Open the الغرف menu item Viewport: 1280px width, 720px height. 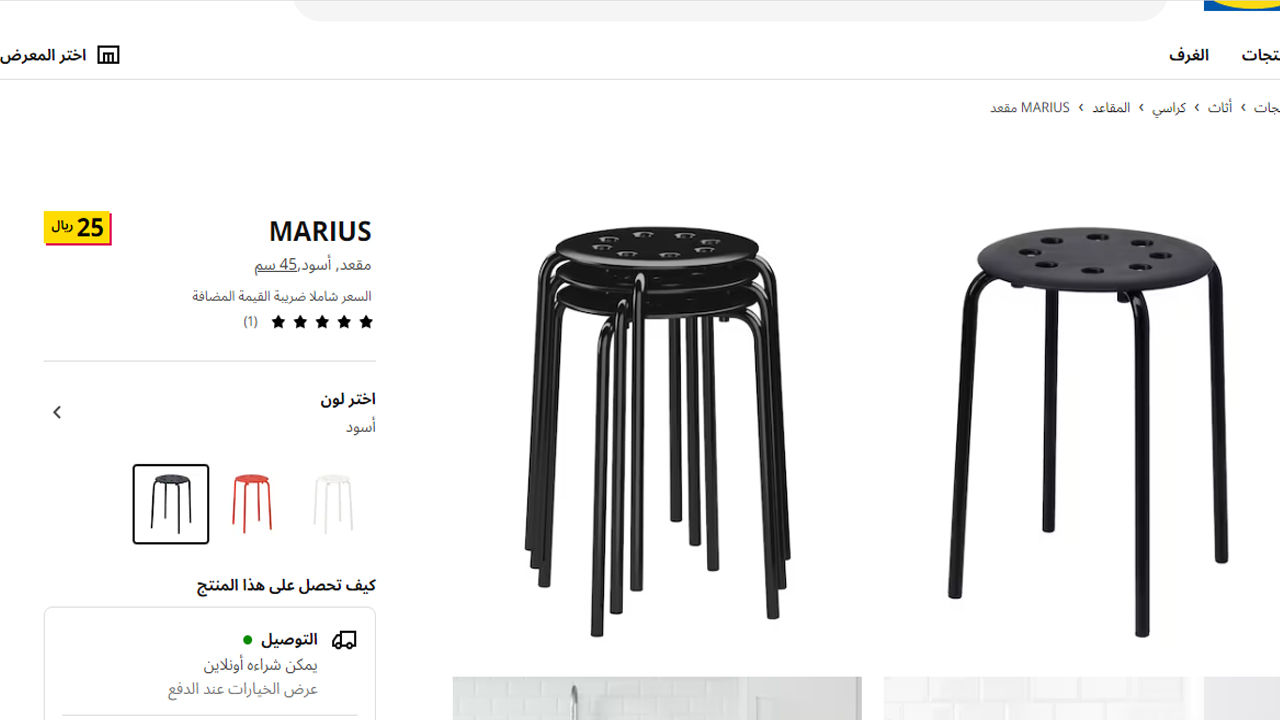pos(1189,55)
